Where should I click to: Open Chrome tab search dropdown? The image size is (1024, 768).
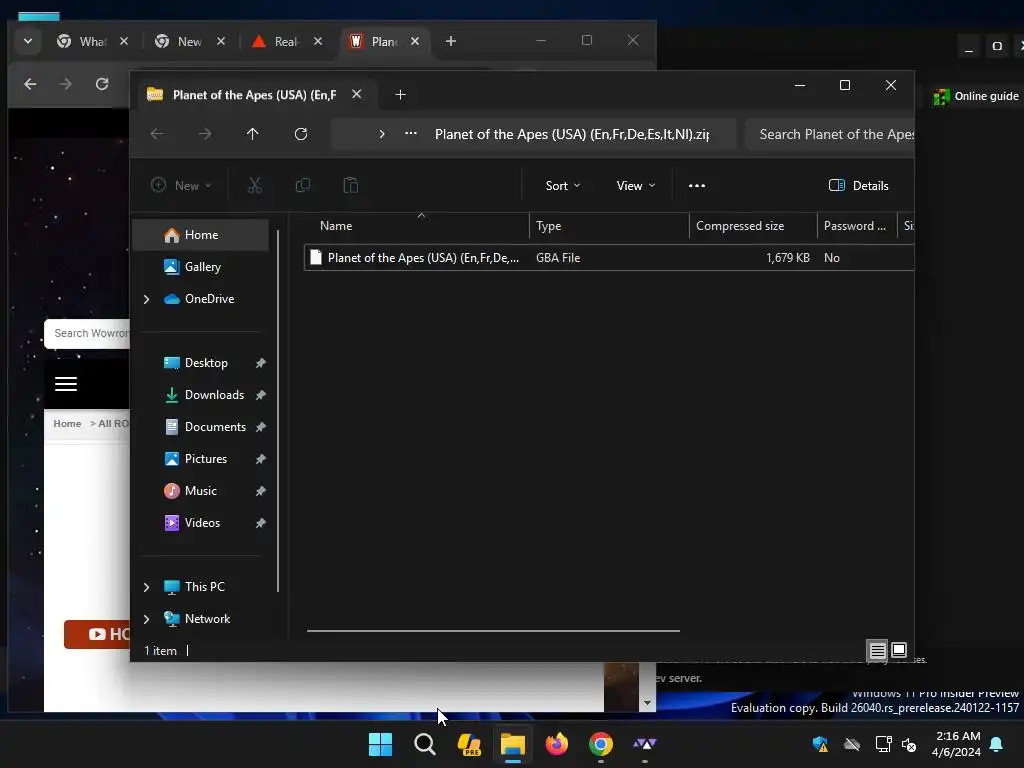[x=27, y=41]
